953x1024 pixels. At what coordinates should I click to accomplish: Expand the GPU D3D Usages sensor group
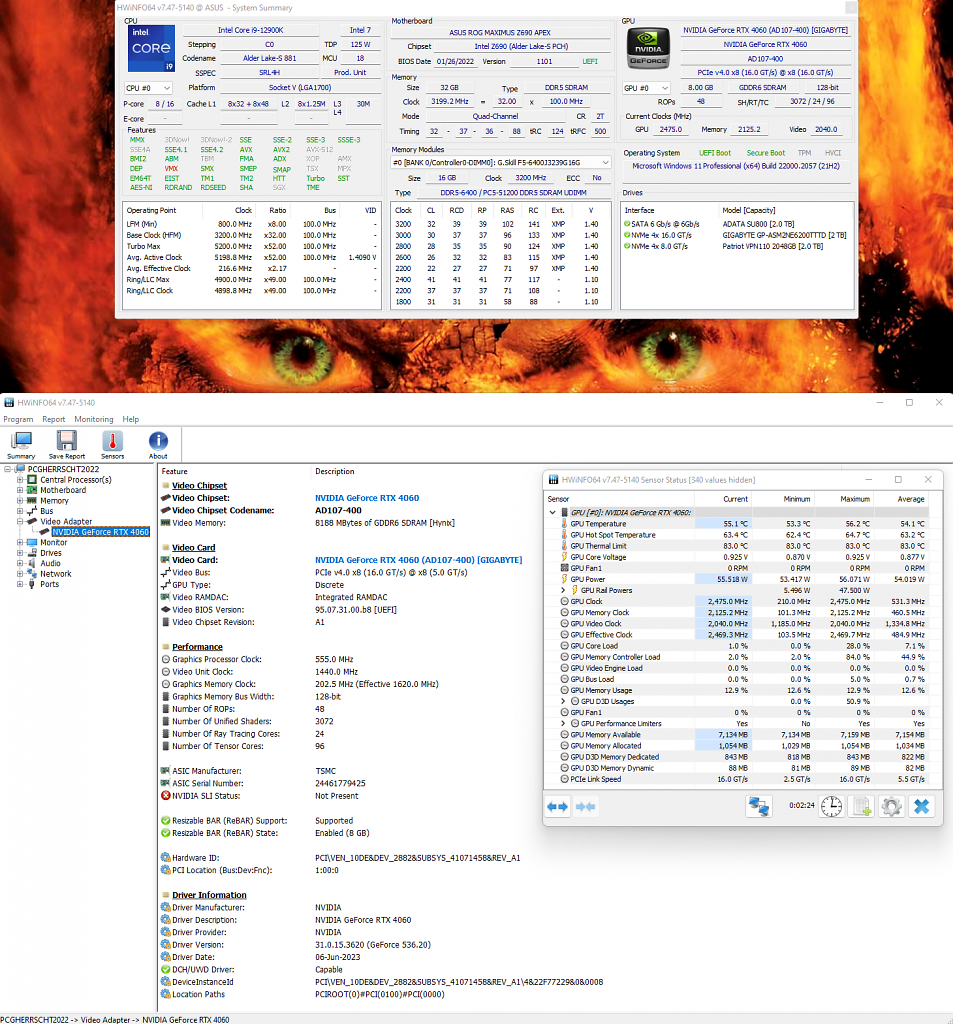point(564,701)
